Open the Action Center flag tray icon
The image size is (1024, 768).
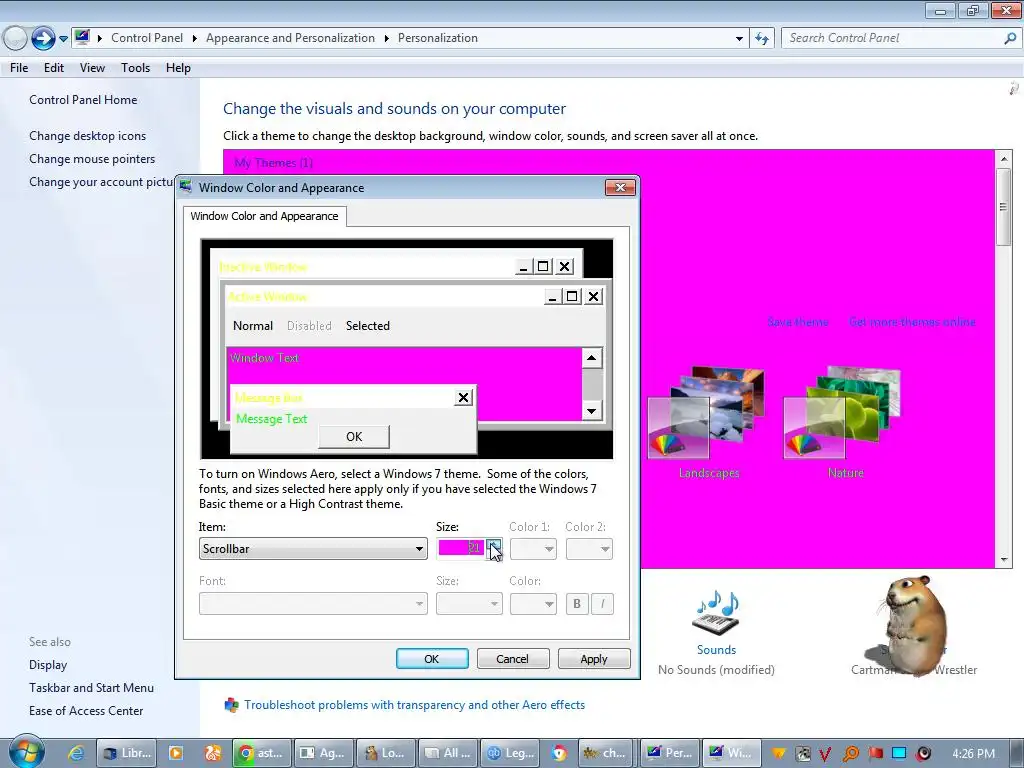coord(875,754)
